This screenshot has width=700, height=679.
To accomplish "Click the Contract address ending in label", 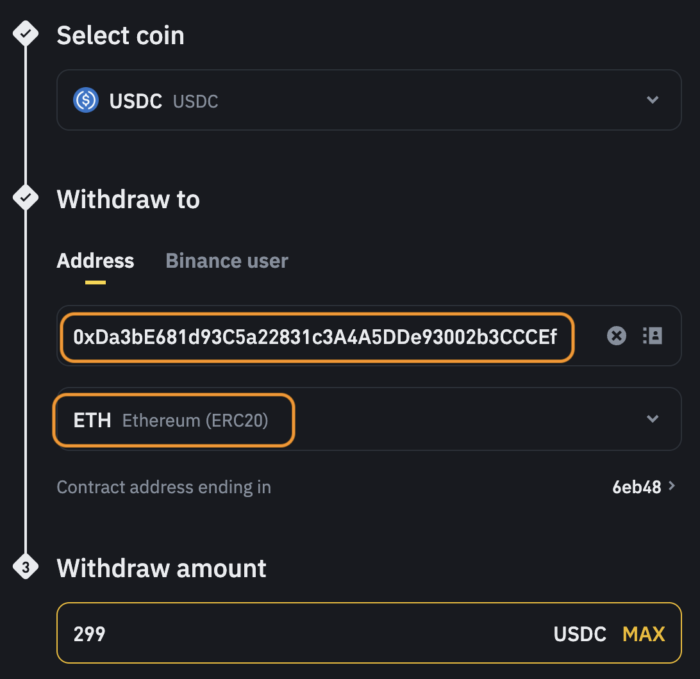I will (164, 487).
